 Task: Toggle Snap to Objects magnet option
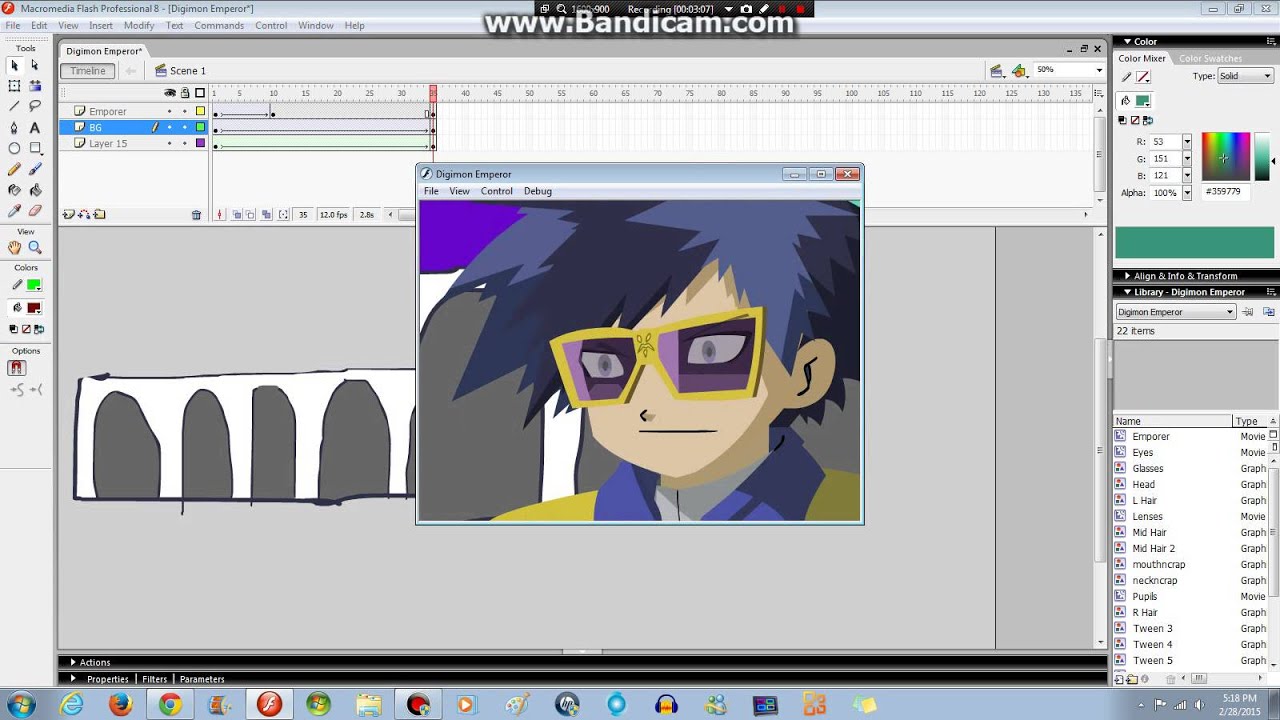[x=16, y=368]
